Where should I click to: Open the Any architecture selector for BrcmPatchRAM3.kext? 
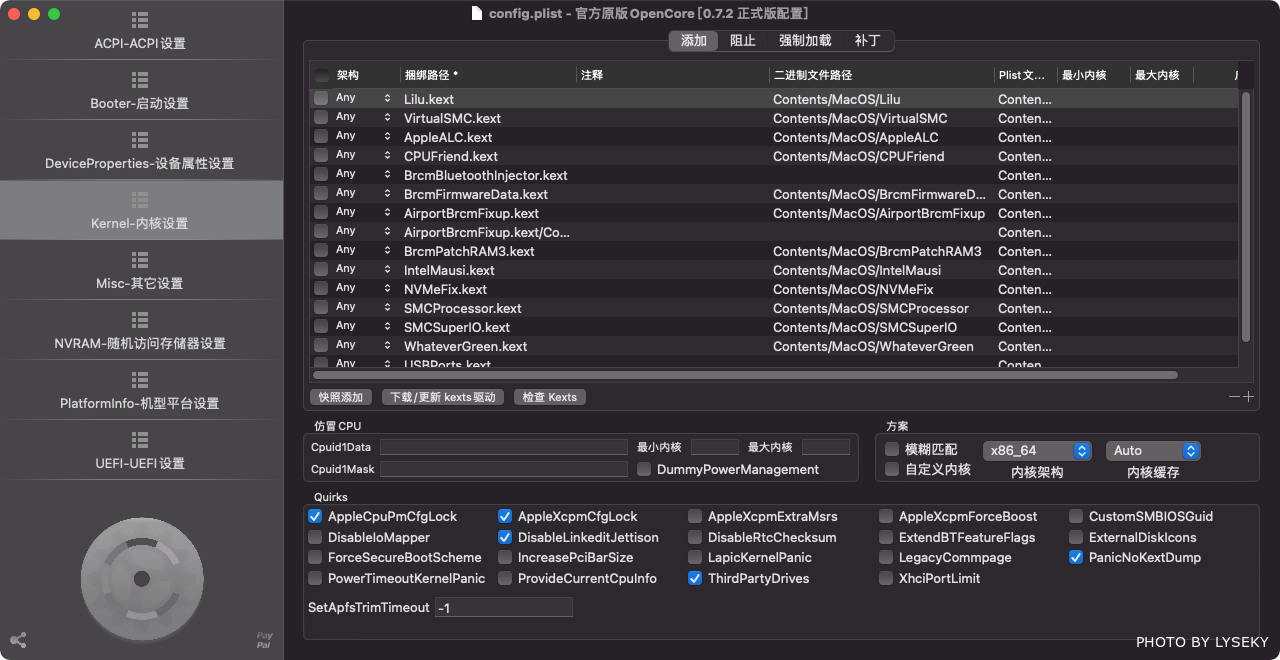coord(364,250)
